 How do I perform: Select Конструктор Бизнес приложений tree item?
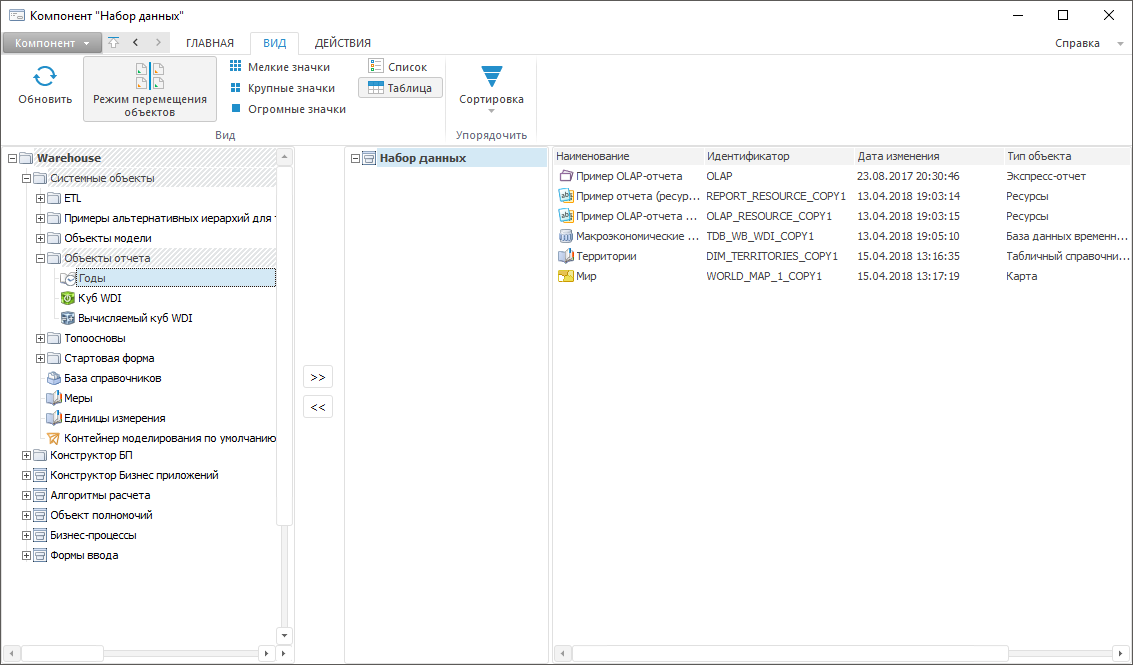point(134,476)
